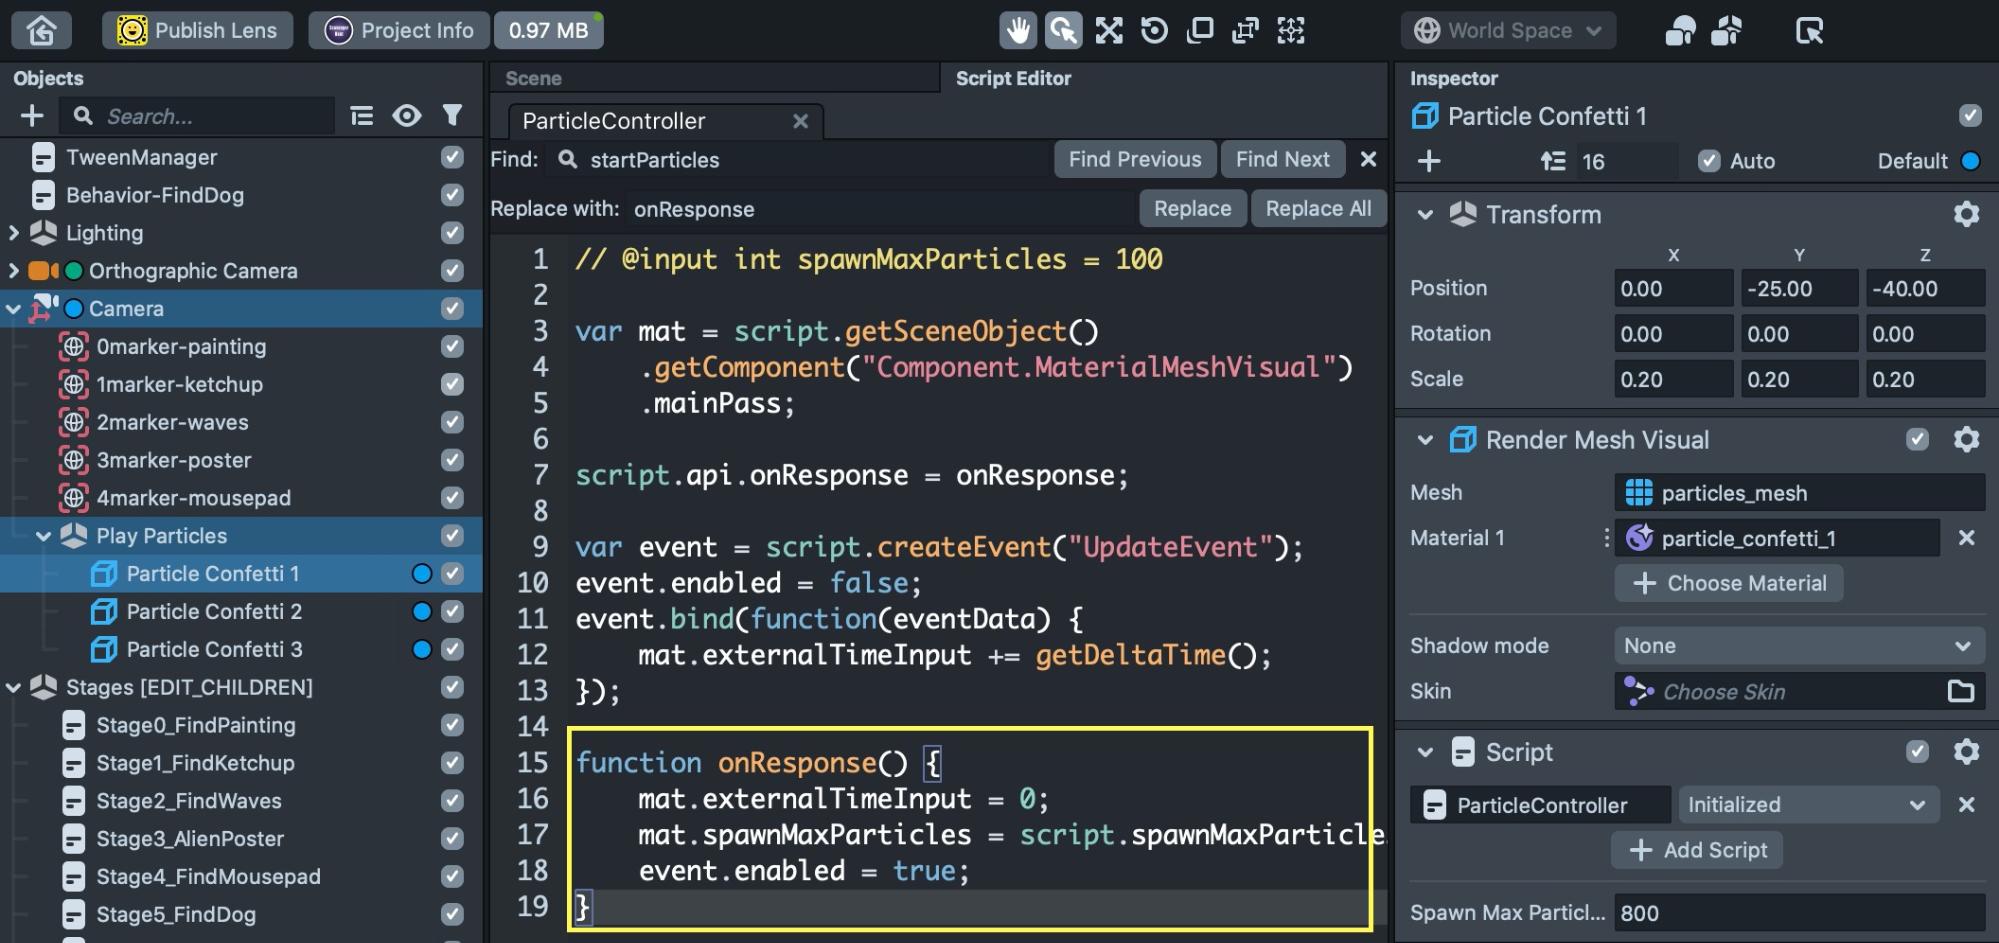
Task: Close the ParticleController tab
Action: pos(800,121)
